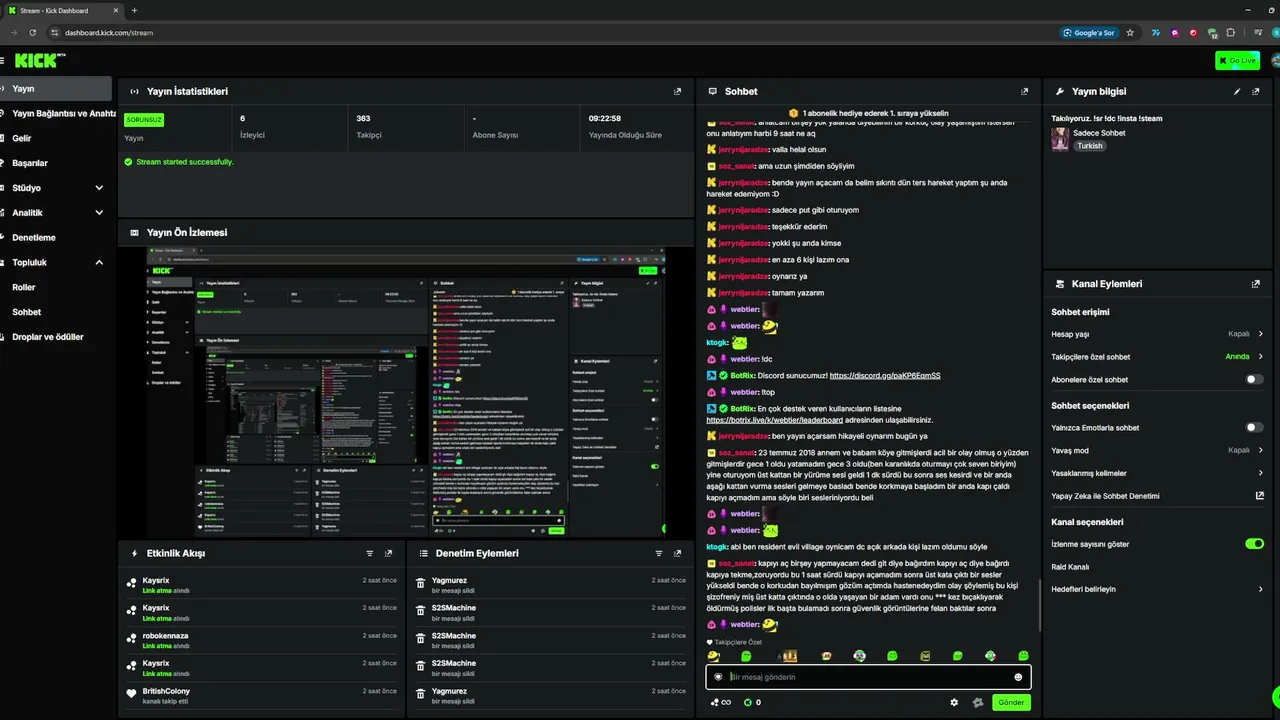The width and height of the screenshot is (1280, 720).
Task: Click the SORUNSUZ stream status badge
Action: 144,119
